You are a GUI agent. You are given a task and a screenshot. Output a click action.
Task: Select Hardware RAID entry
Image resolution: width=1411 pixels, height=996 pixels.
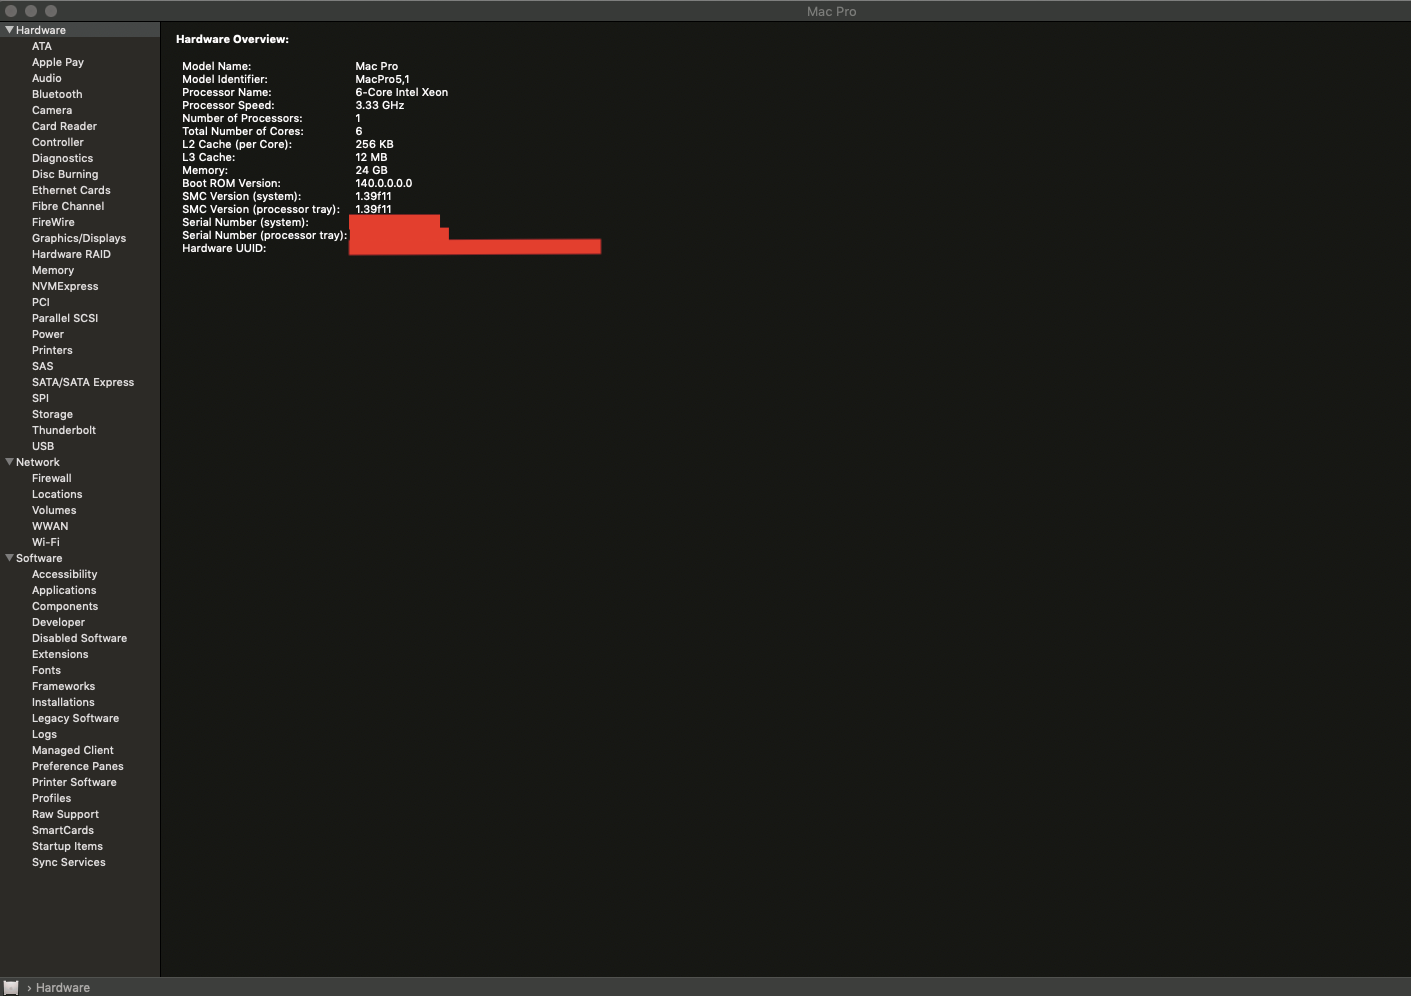point(71,254)
